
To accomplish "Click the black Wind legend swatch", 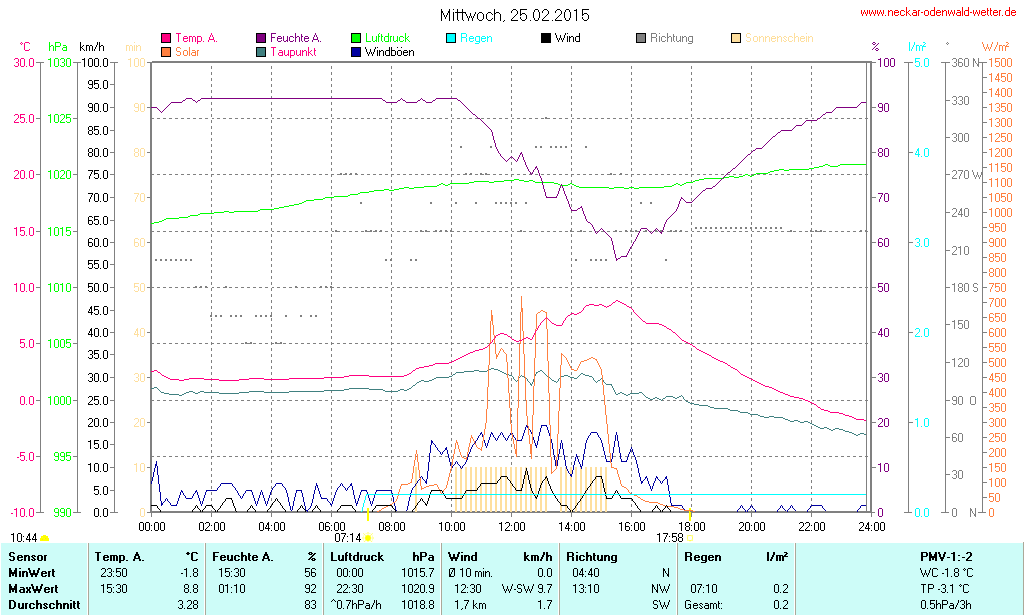I will click(545, 38).
